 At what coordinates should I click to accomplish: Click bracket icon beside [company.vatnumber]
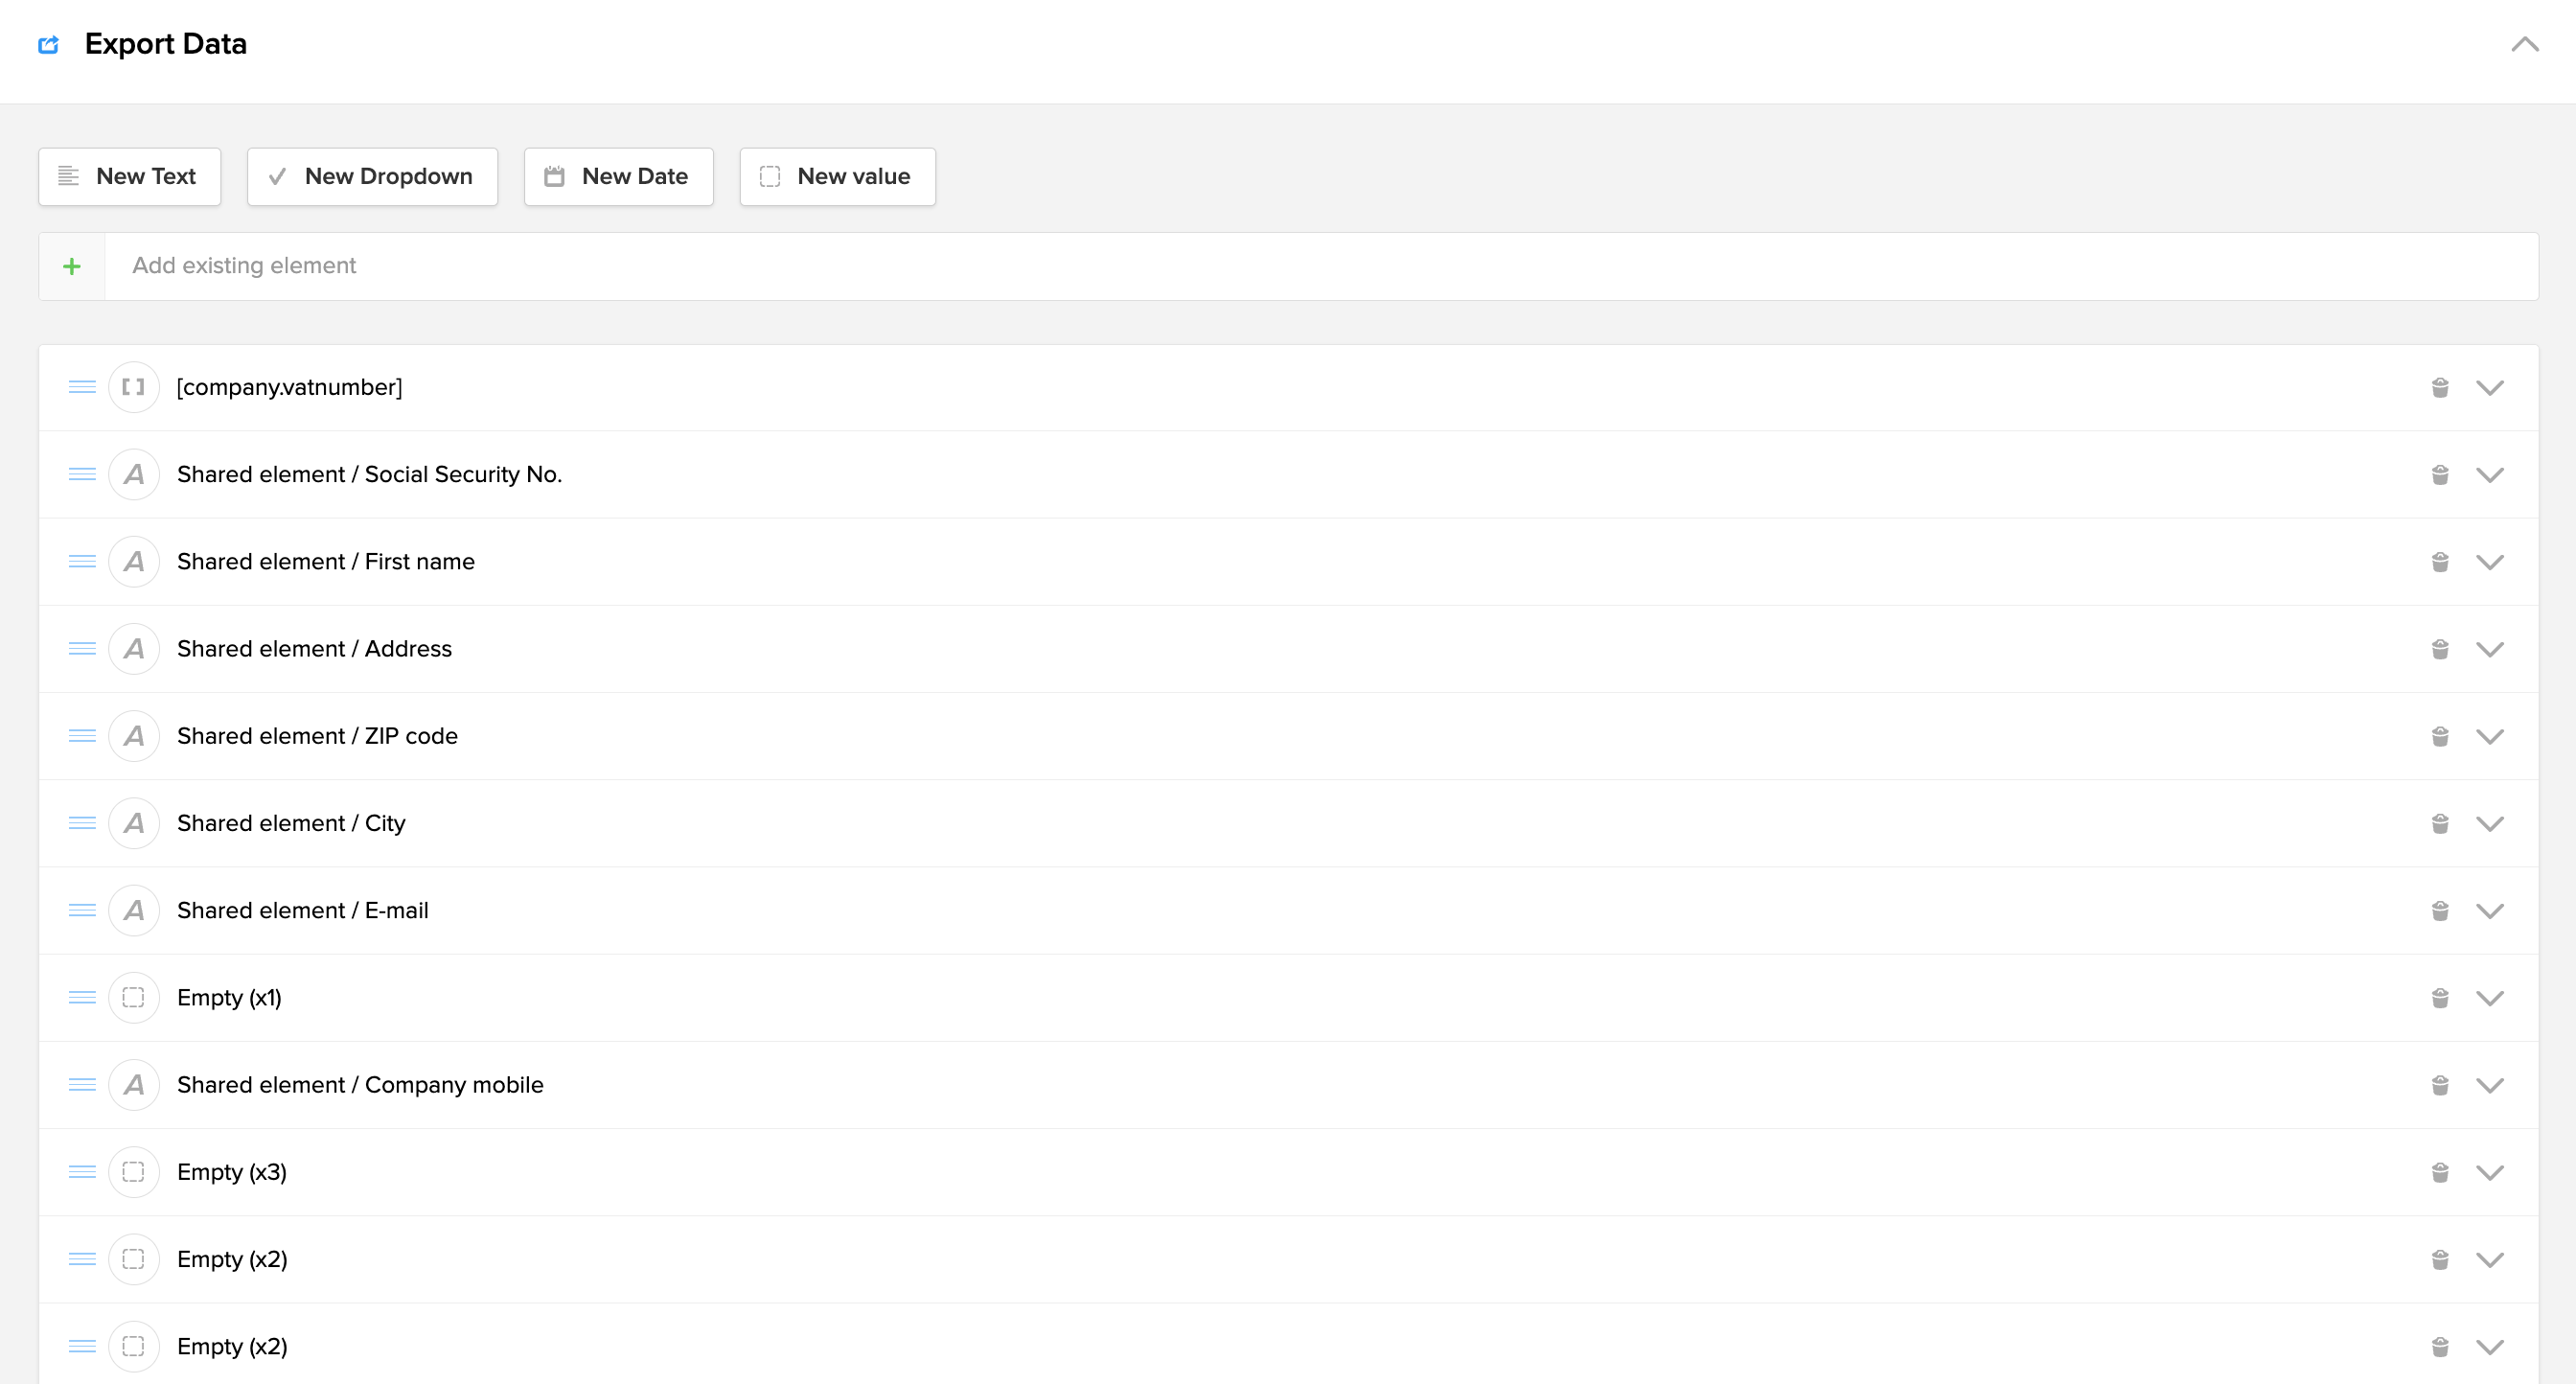[134, 387]
